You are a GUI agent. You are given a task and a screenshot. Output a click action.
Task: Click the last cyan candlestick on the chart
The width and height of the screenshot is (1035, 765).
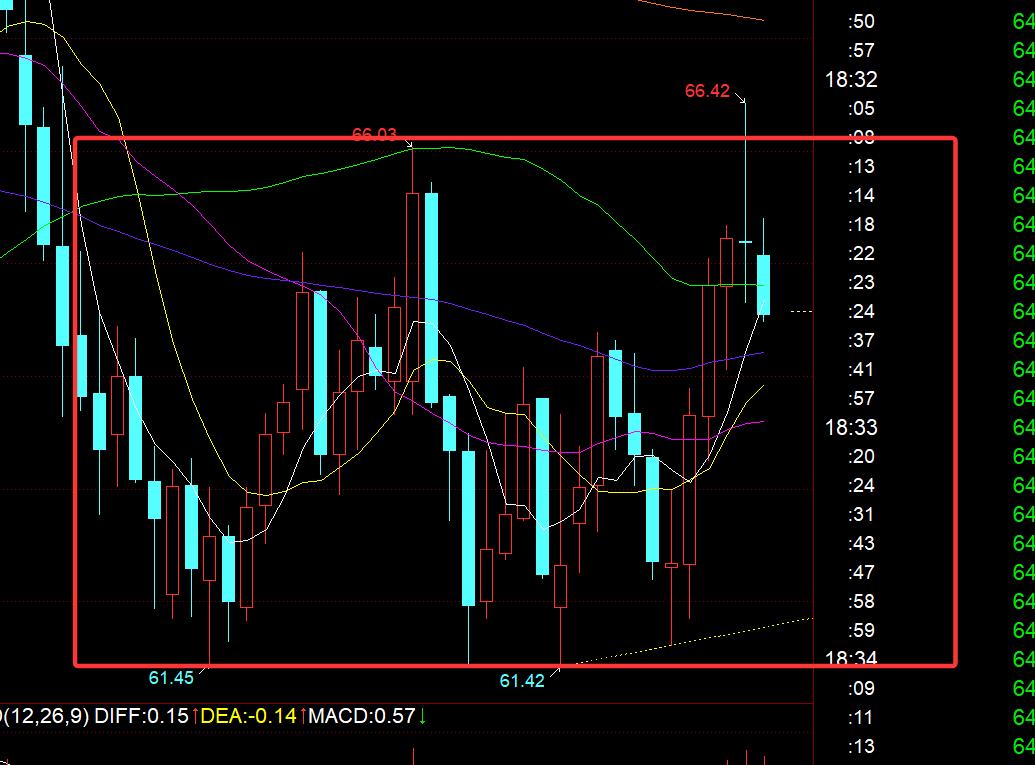[763, 285]
